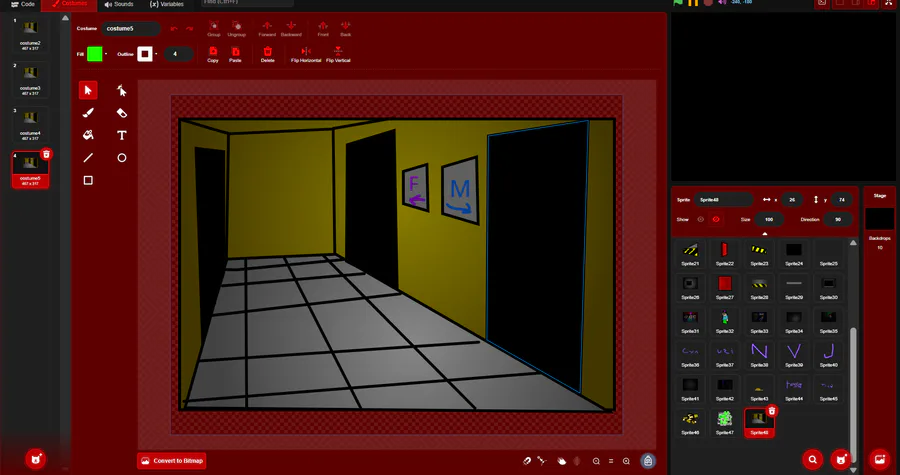Screen dimensions: 900x475
Task: Select the Rectangle tool
Action: click(x=88, y=180)
